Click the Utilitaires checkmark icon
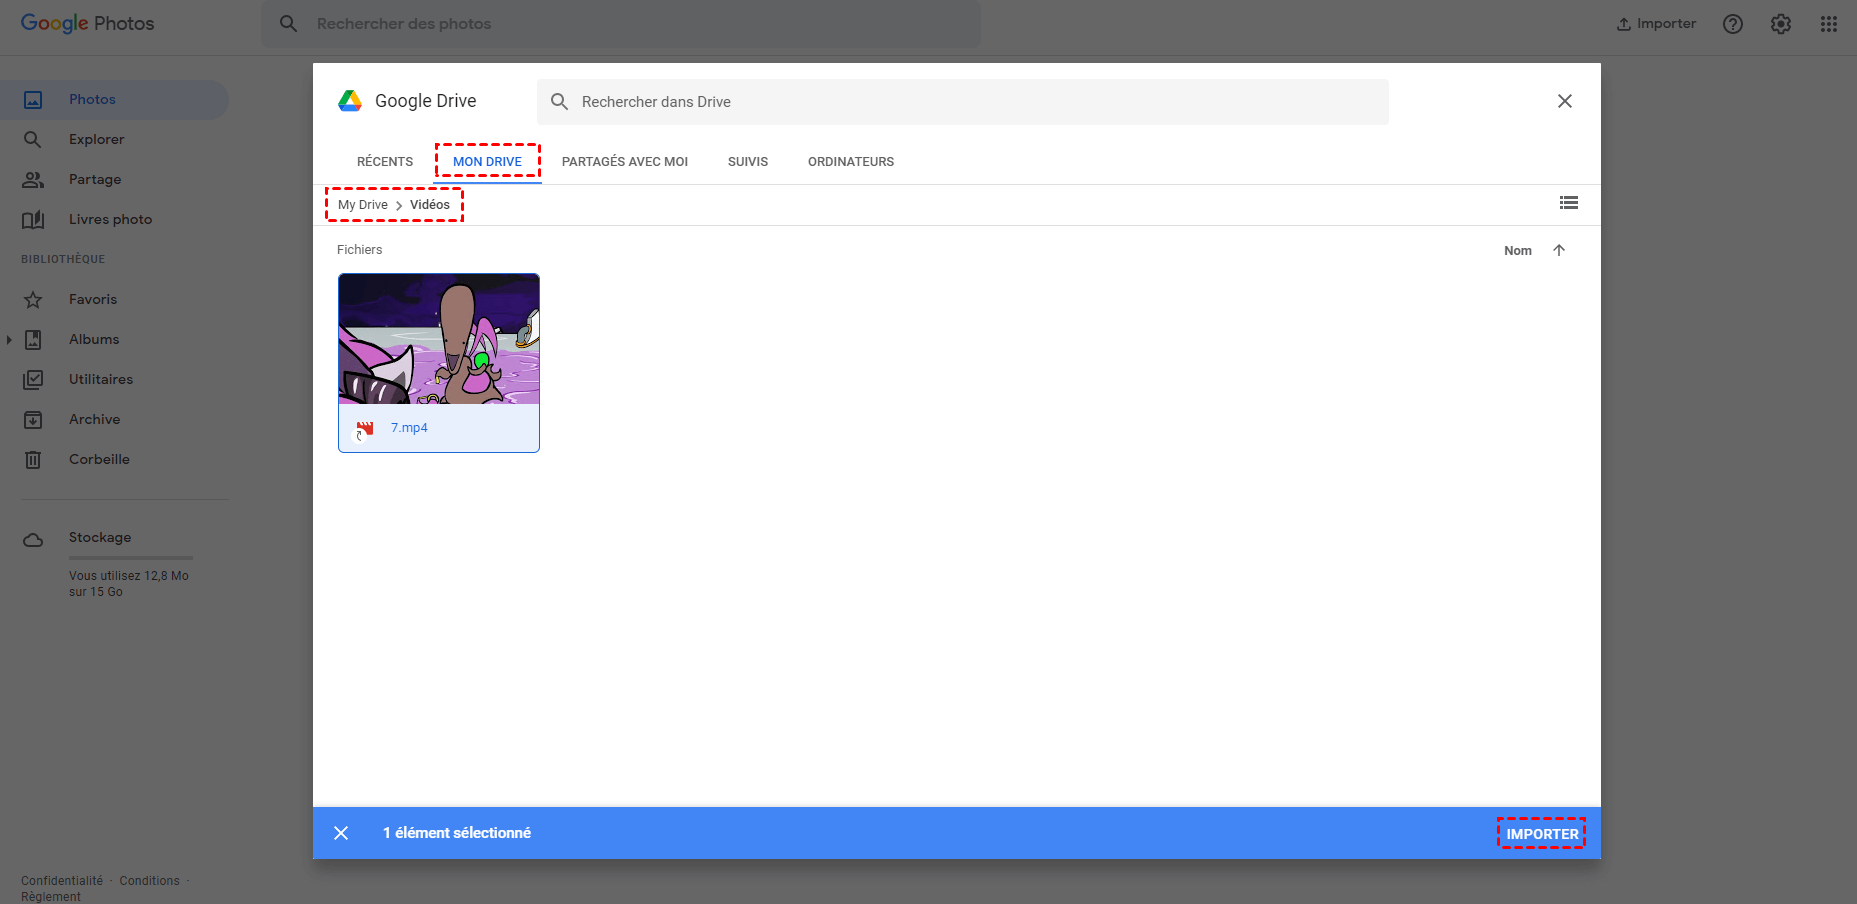Viewport: 1857px width, 904px height. tap(33, 380)
